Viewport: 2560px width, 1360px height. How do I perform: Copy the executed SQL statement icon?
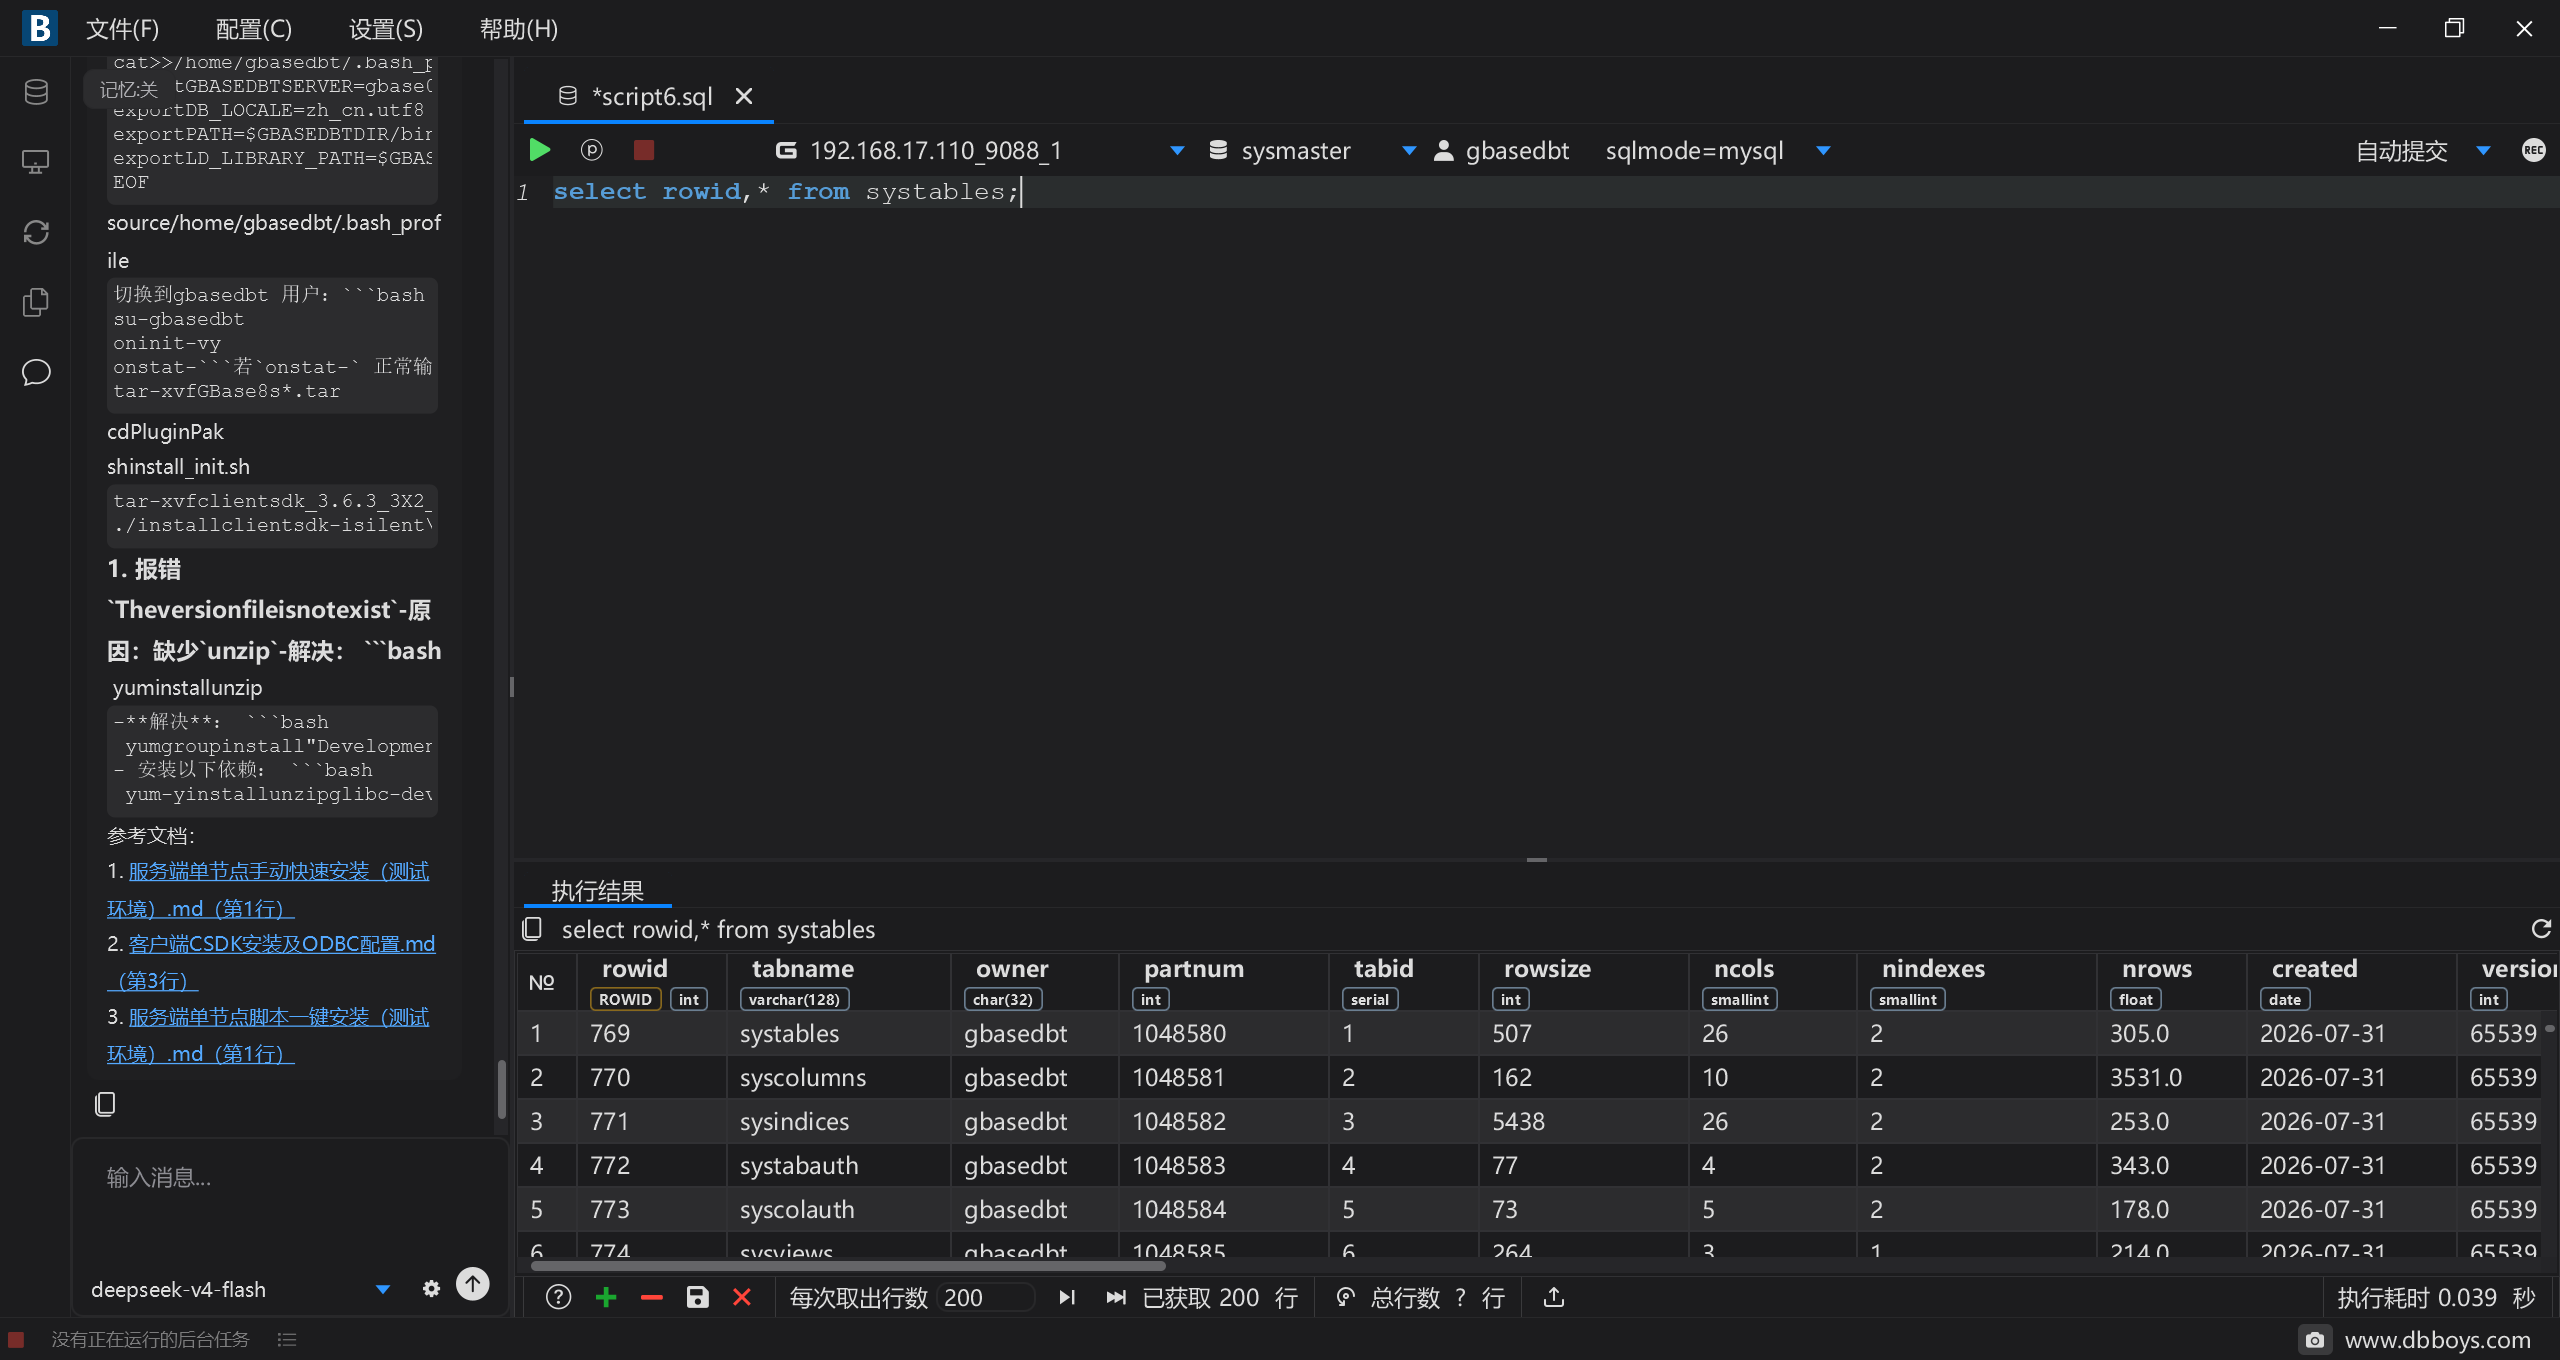[x=533, y=929]
